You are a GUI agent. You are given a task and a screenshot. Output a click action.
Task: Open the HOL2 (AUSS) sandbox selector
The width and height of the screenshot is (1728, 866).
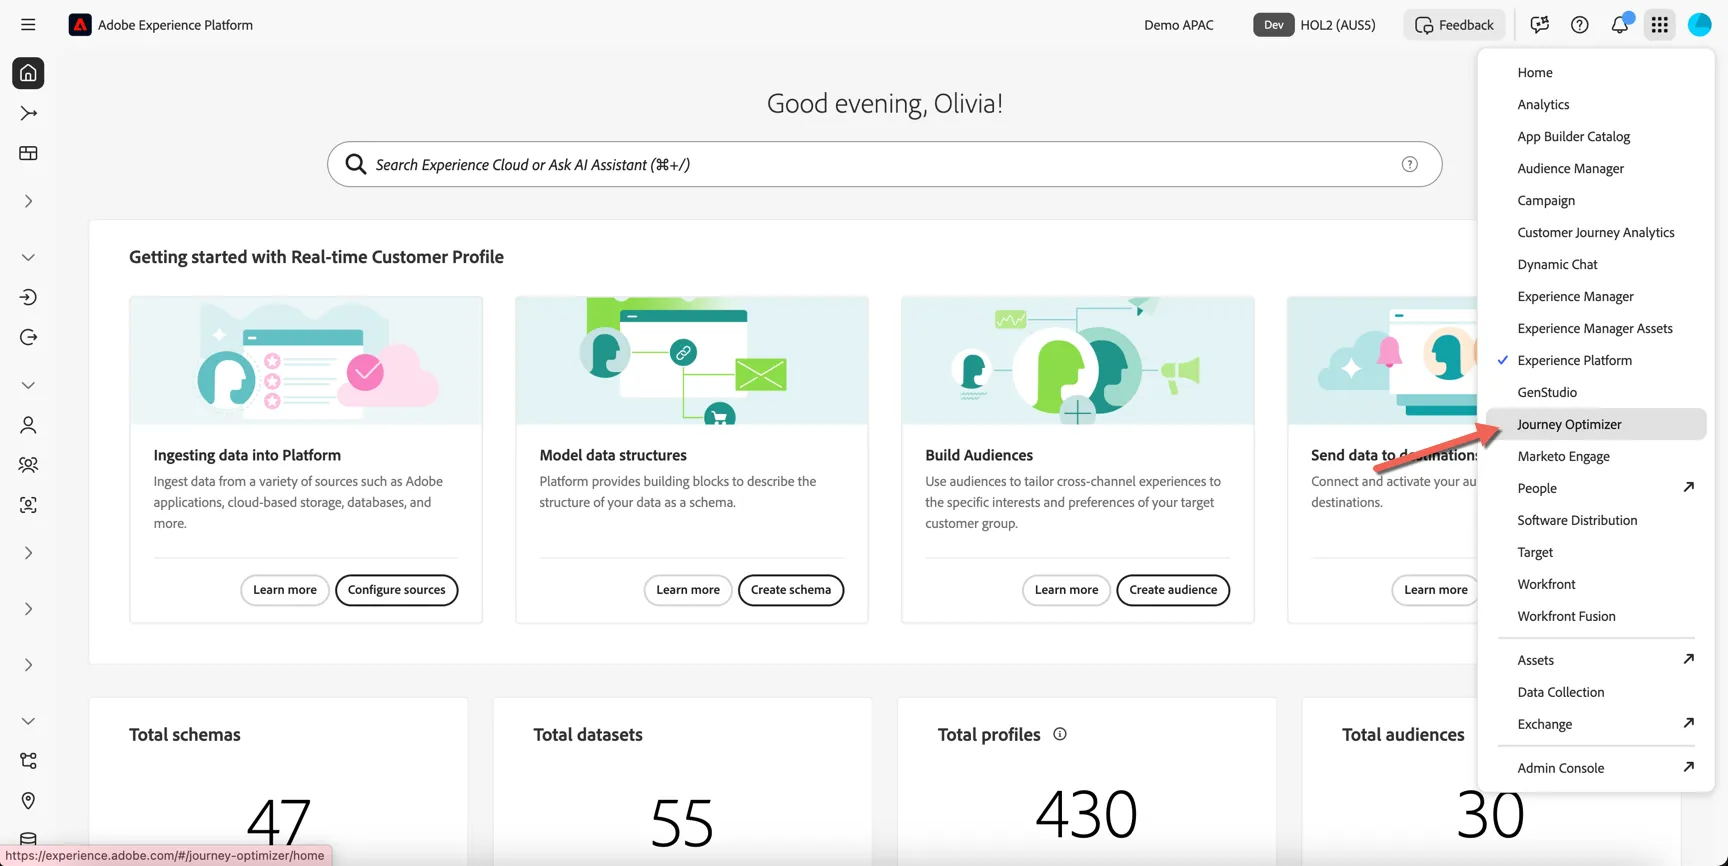click(x=1314, y=25)
